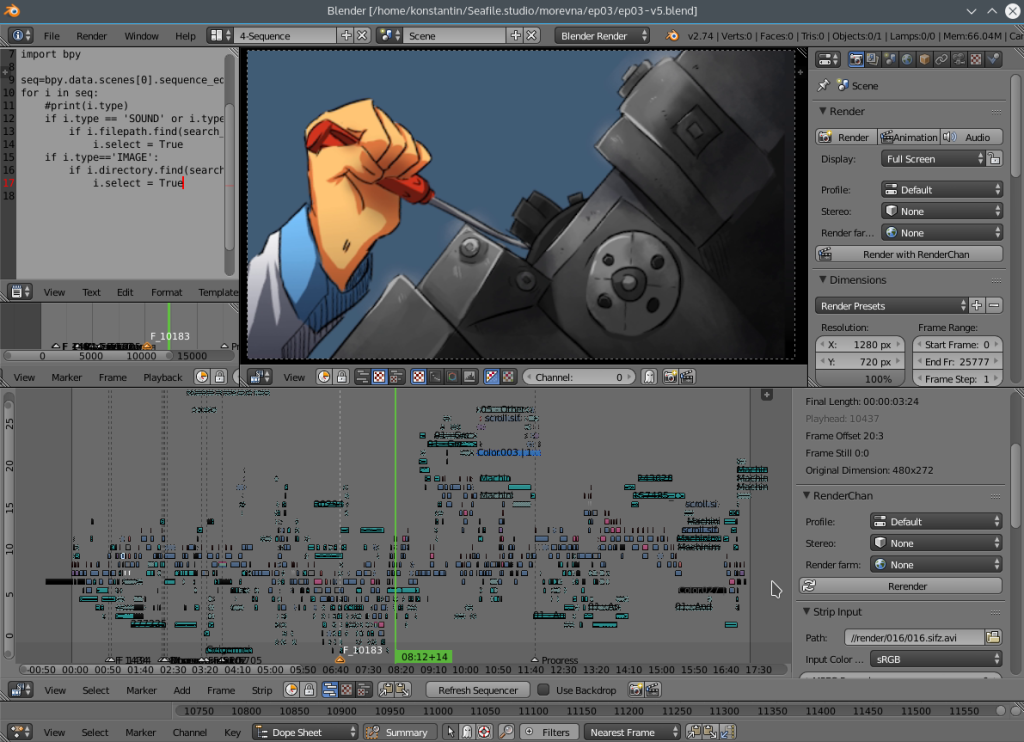
Task: Toggle Filters in dope sheet header
Action: point(547,732)
